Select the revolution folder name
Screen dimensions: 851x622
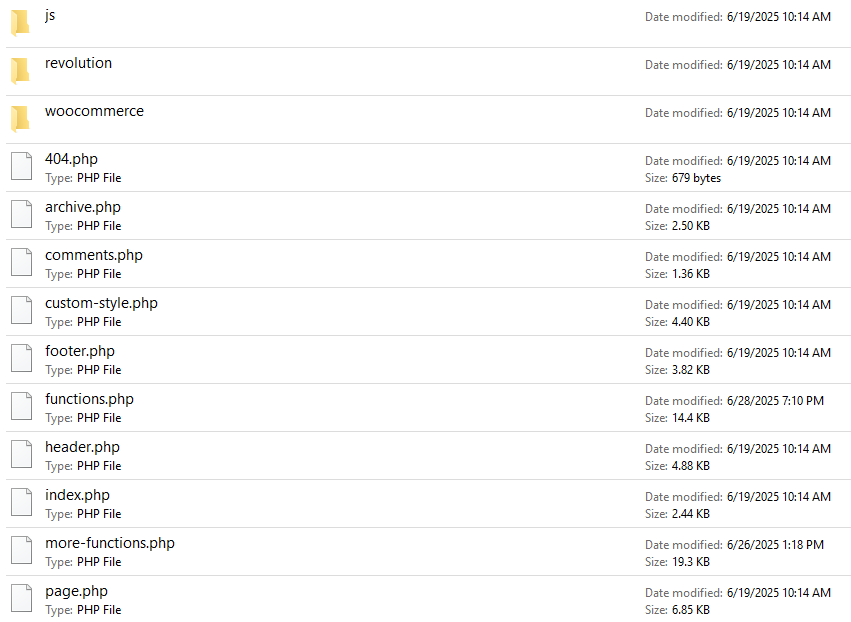[x=78, y=63]
